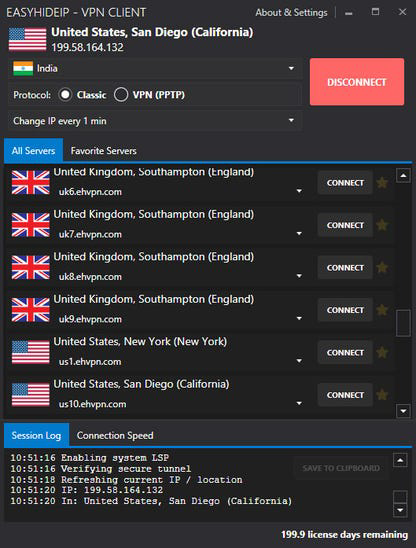This screenshot has height=548, width=416.
Task: Click the current IP 199.58.164.132 under the title
Action: 87,48
